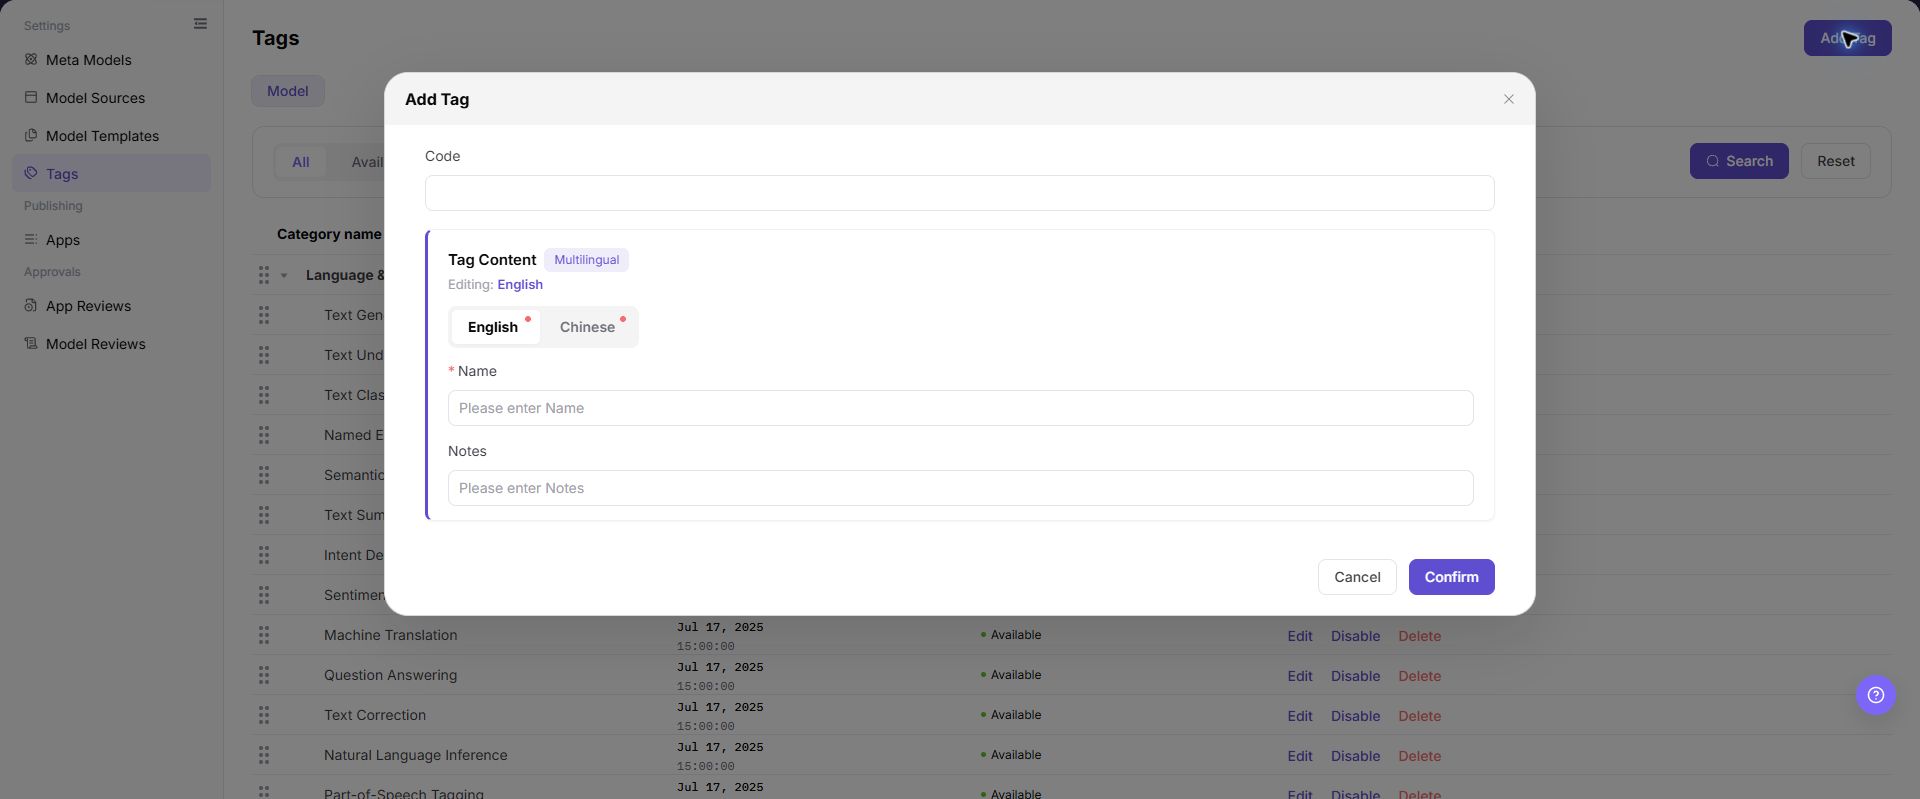Viewport: 1920px width, 799px height.
Task: Disable the Natural Language Inference tag
Action: [1355, 756]
